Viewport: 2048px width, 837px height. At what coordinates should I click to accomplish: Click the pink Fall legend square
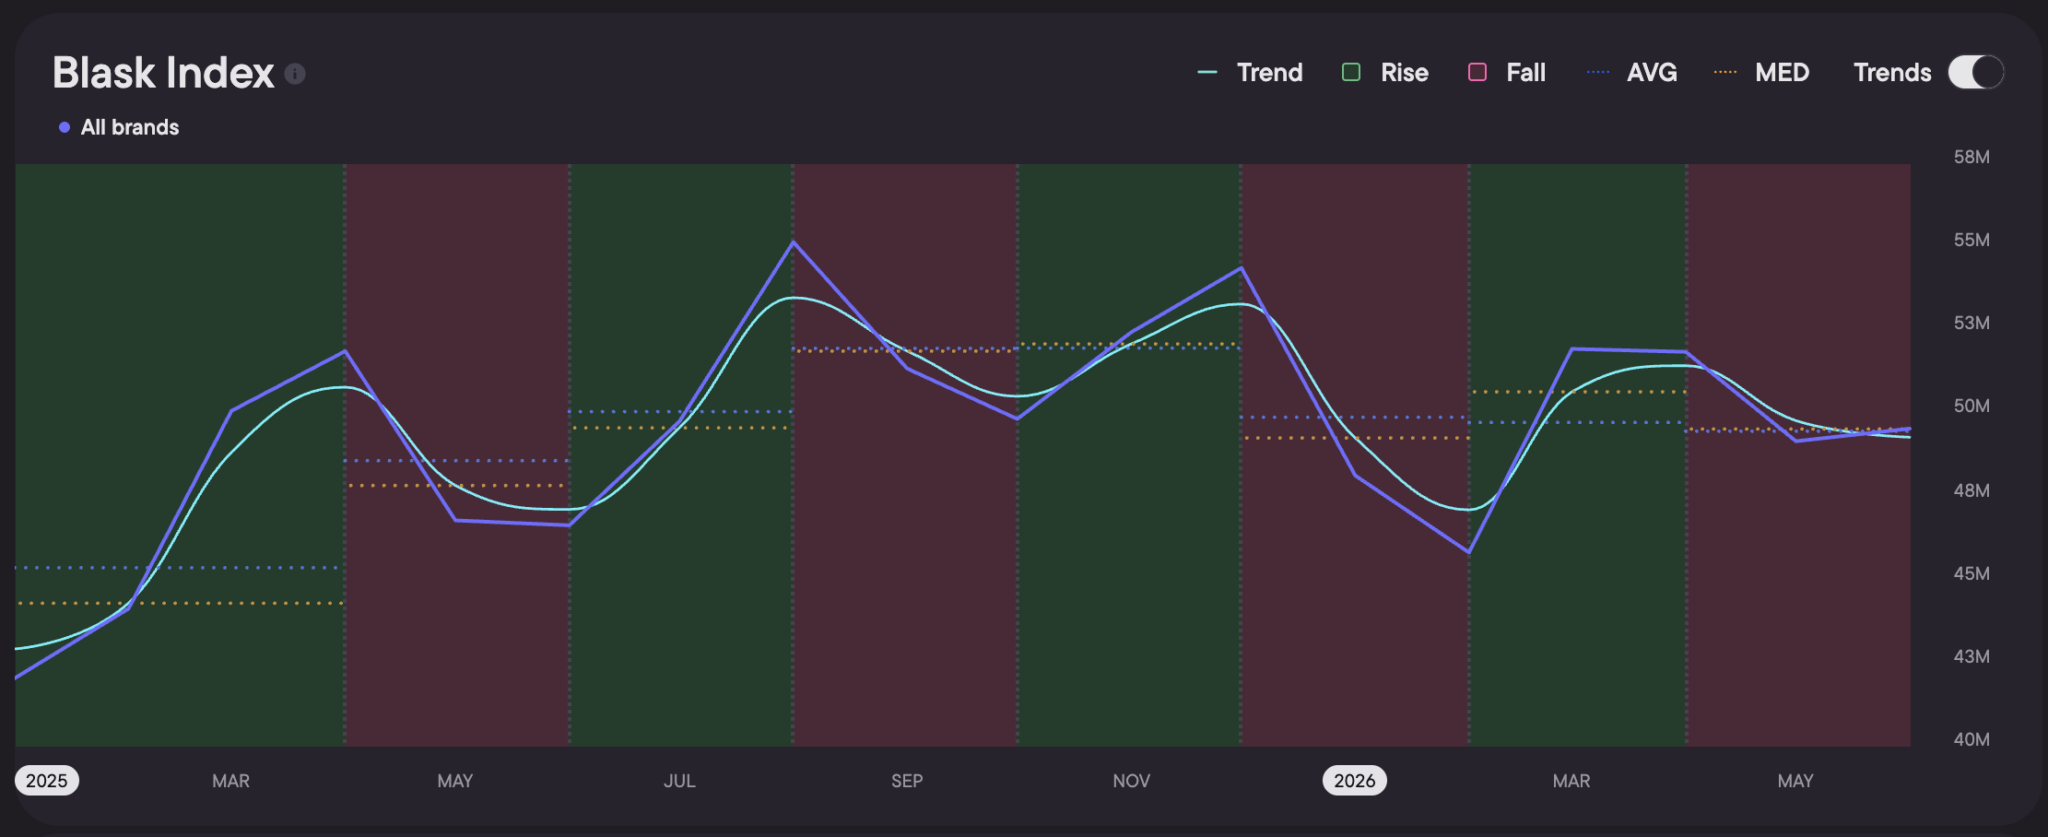pyautogui.click(x=1477, y=72)
